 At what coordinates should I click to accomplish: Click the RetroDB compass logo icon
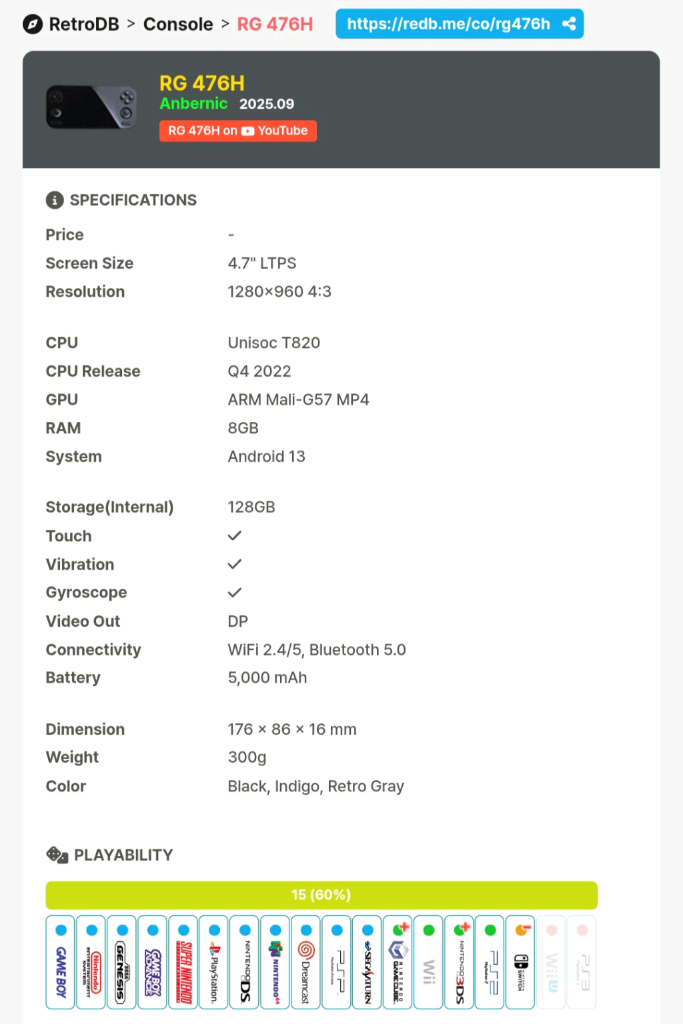tap(32, 24)
